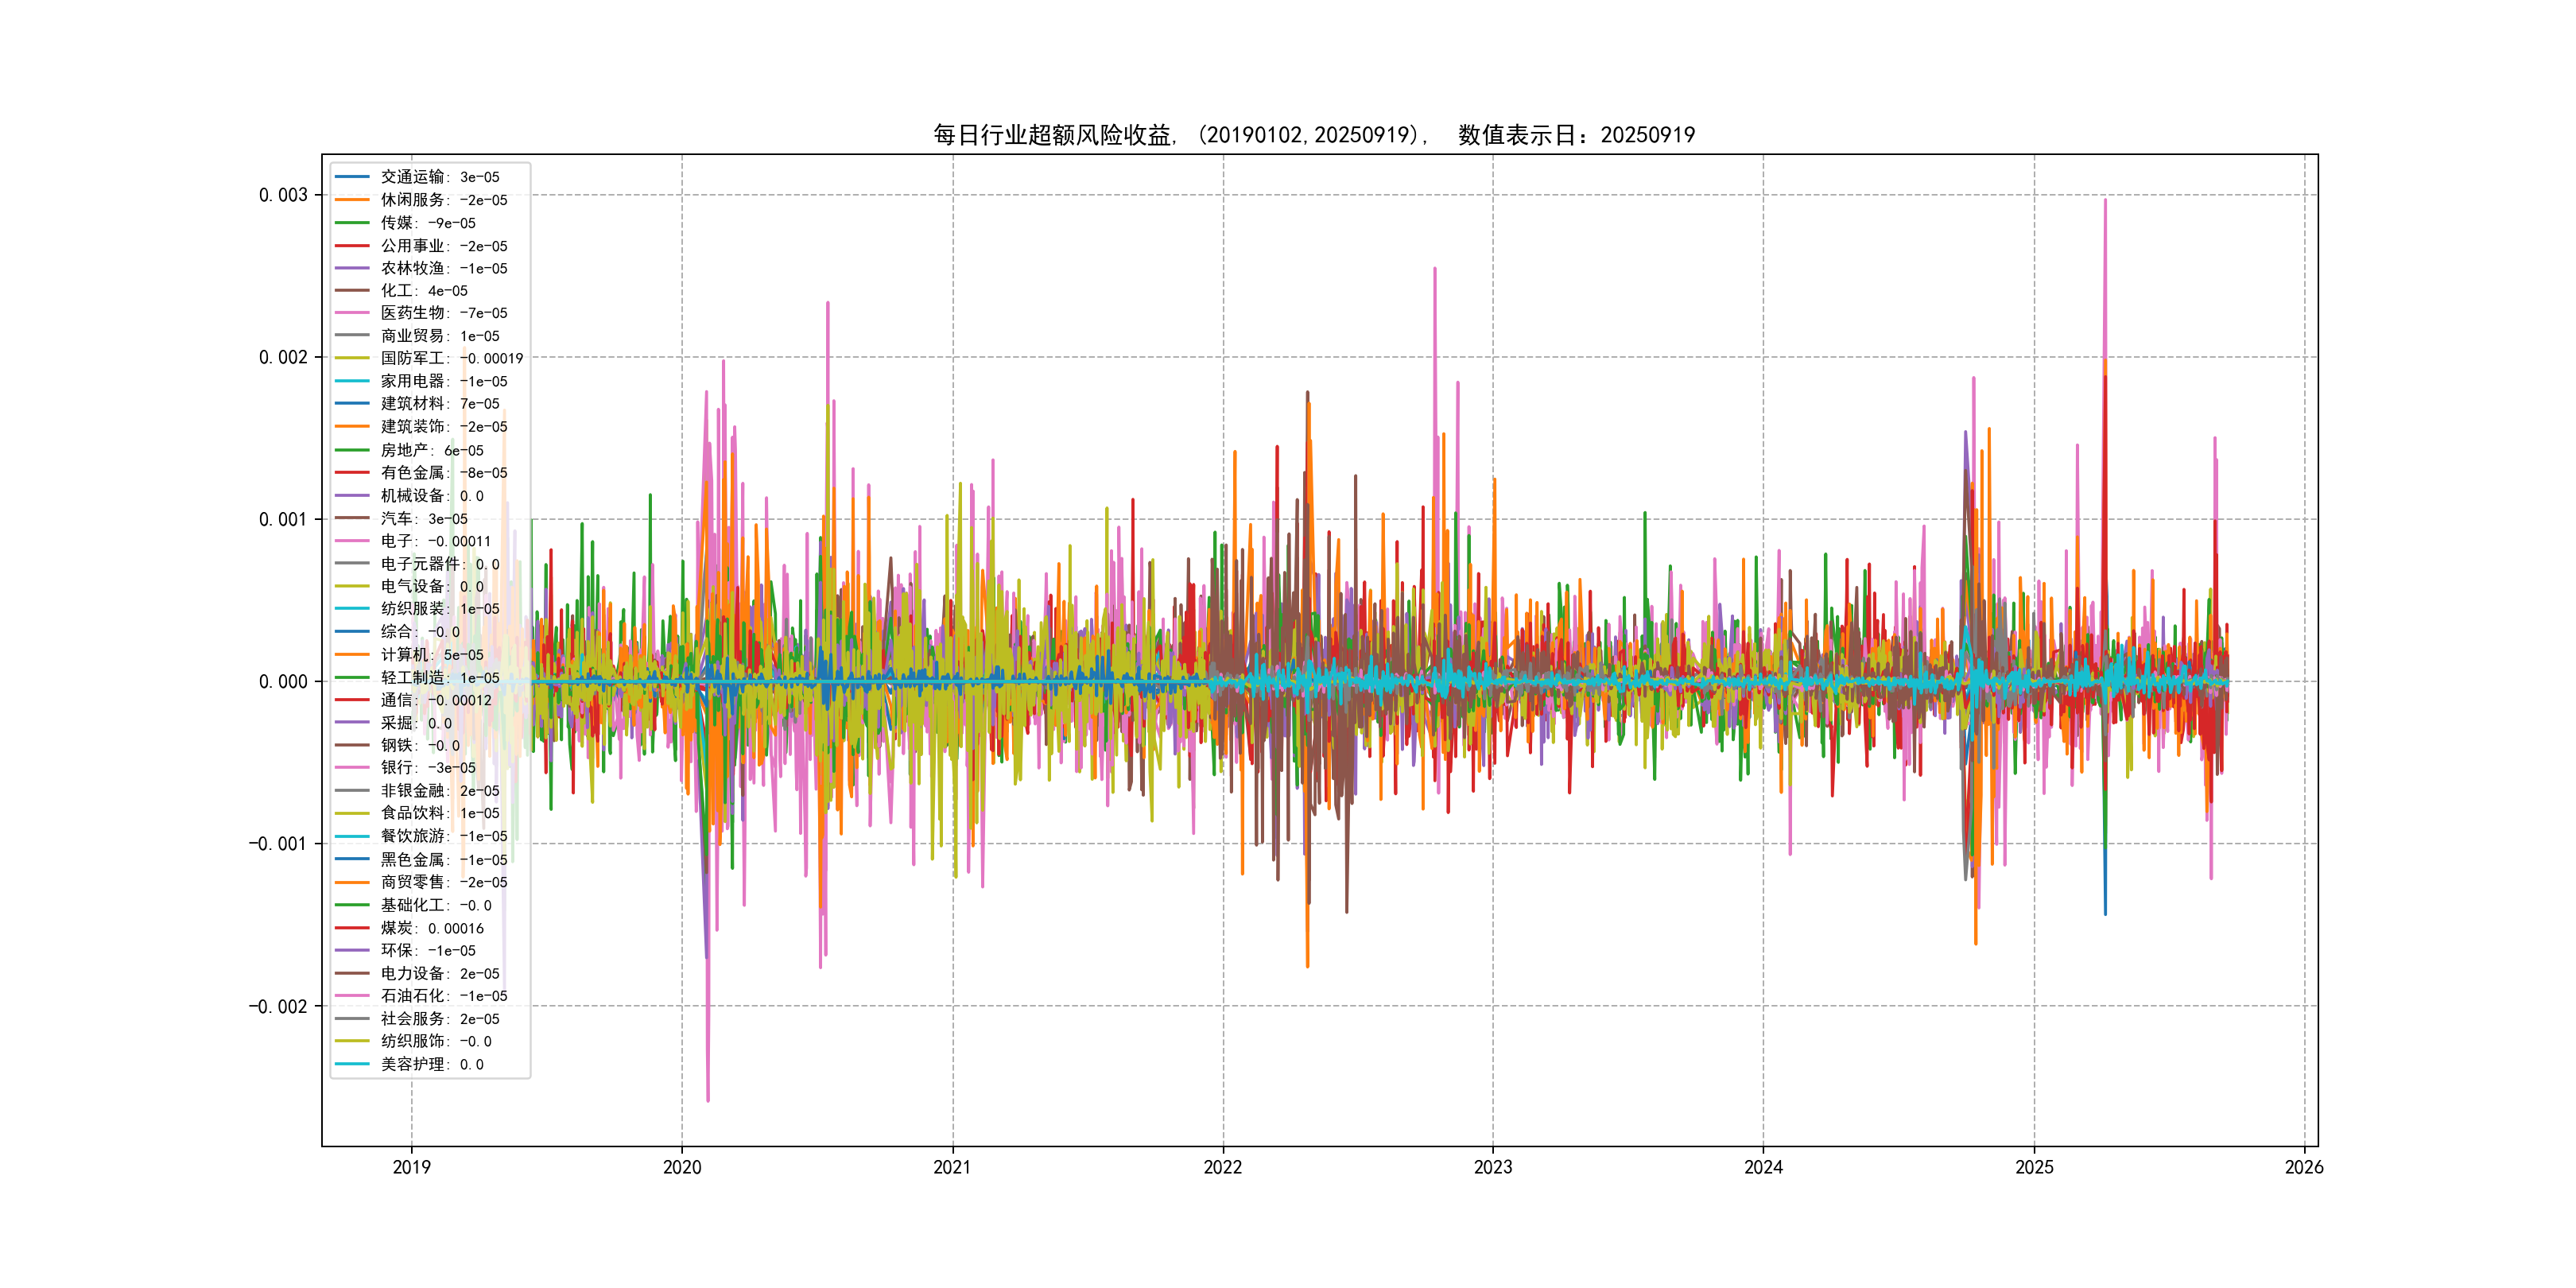Click the 交通运输 legend line swatch
2576x1288 pixels.
pos(352,177)
